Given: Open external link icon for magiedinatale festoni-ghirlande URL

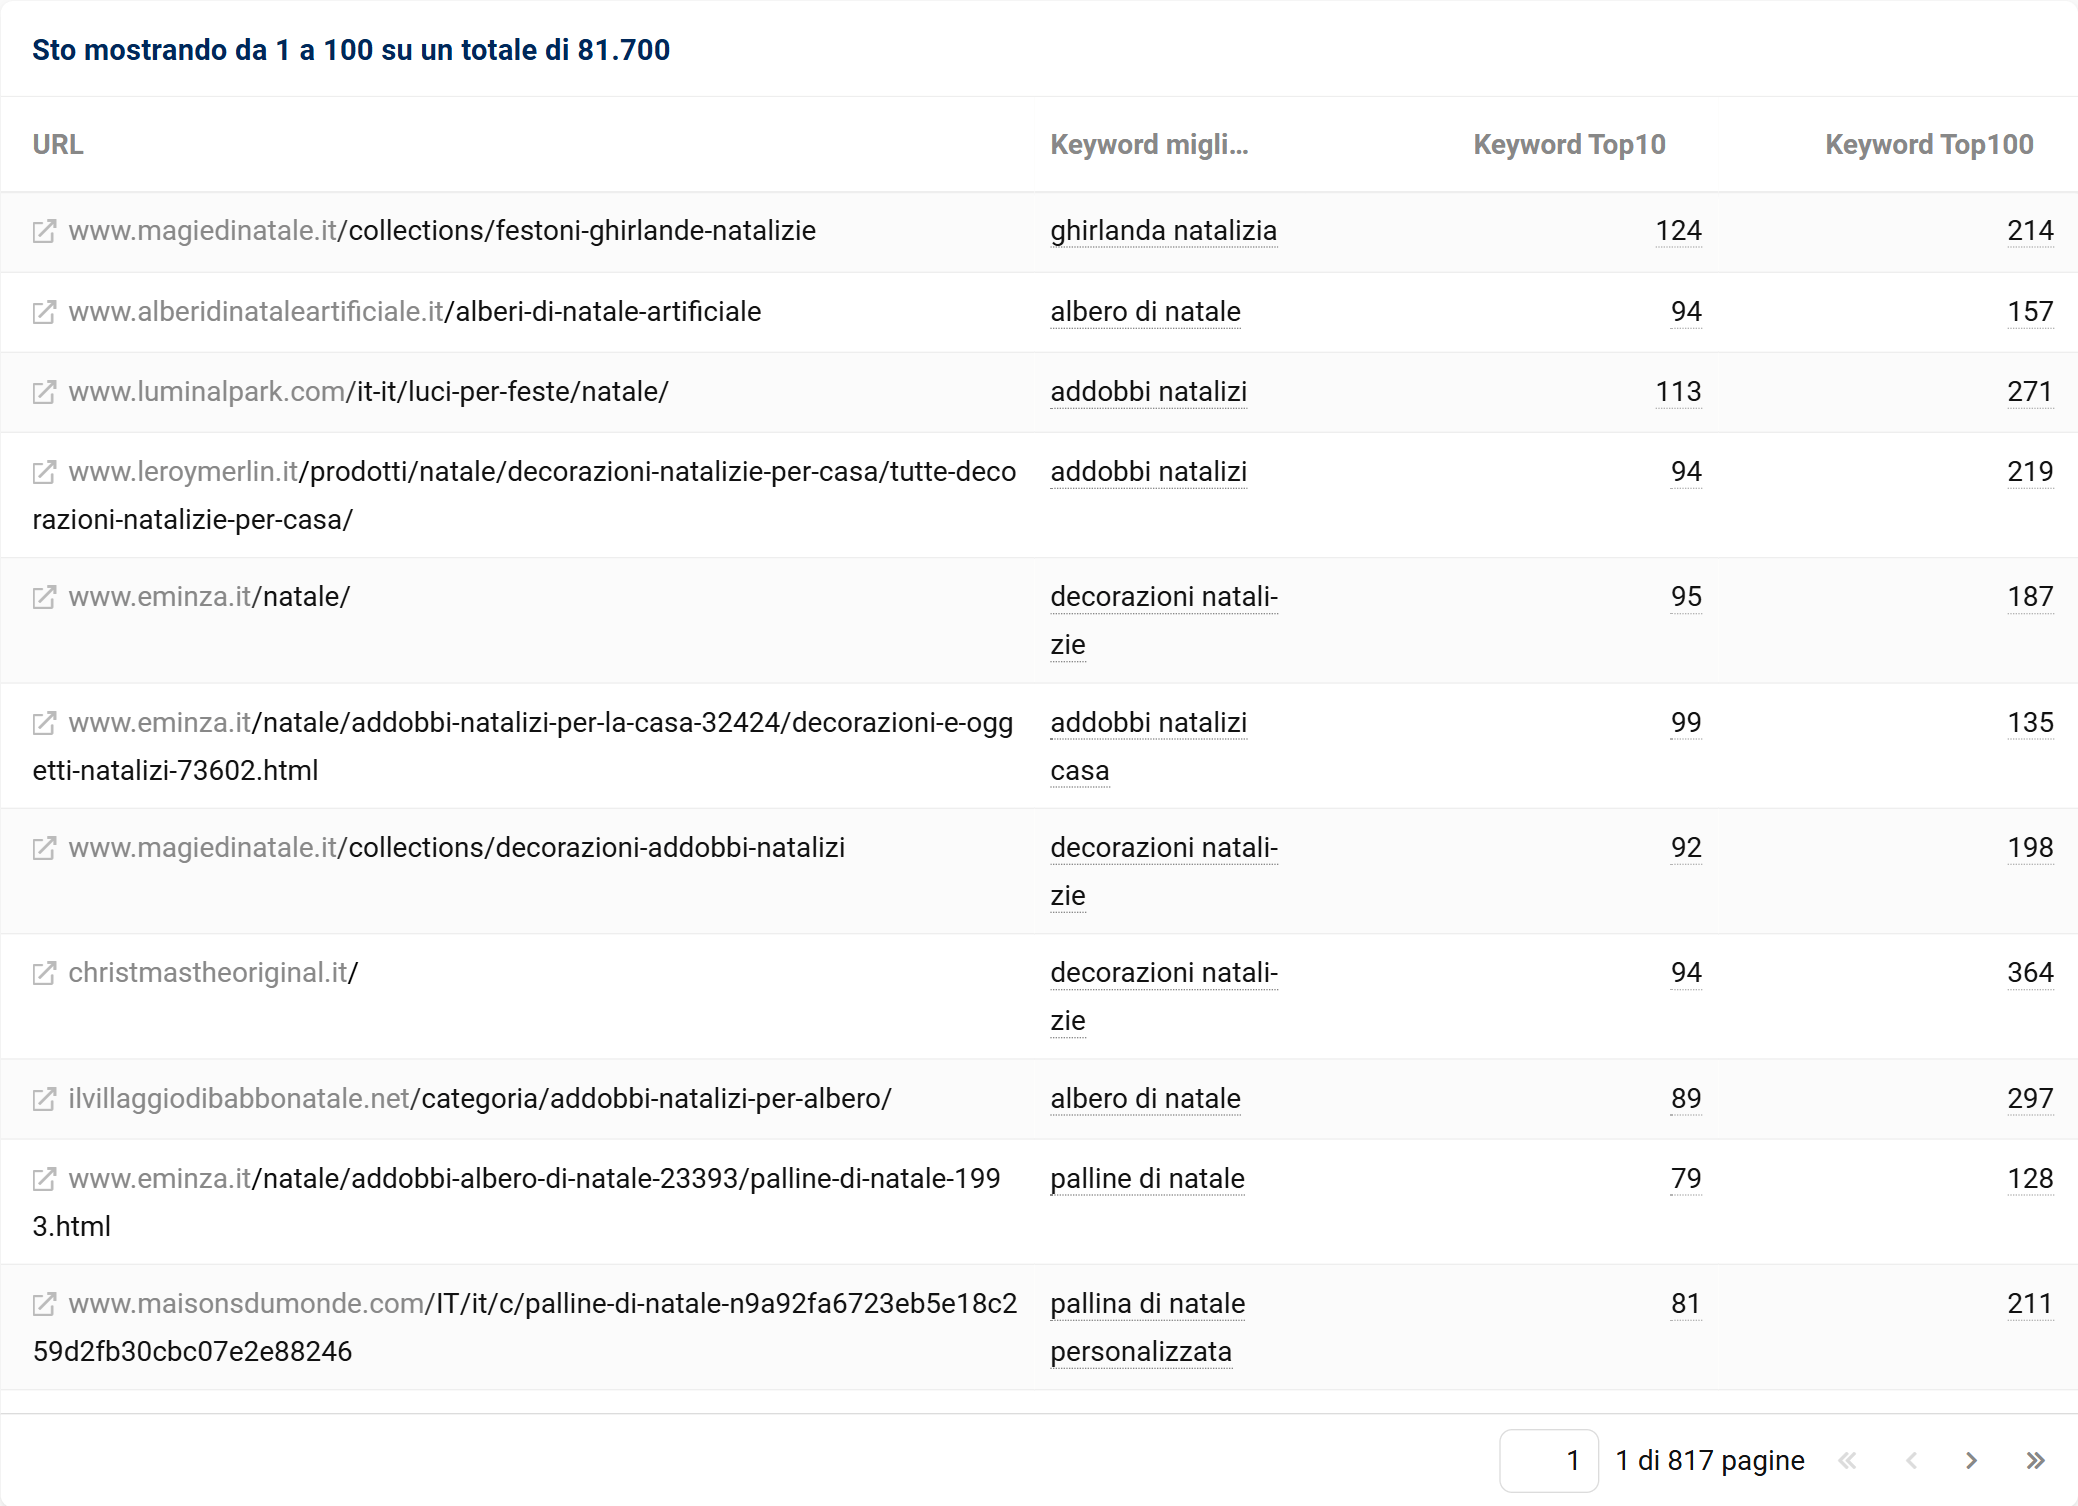Looking at the screenshot, I should [44, 232].
